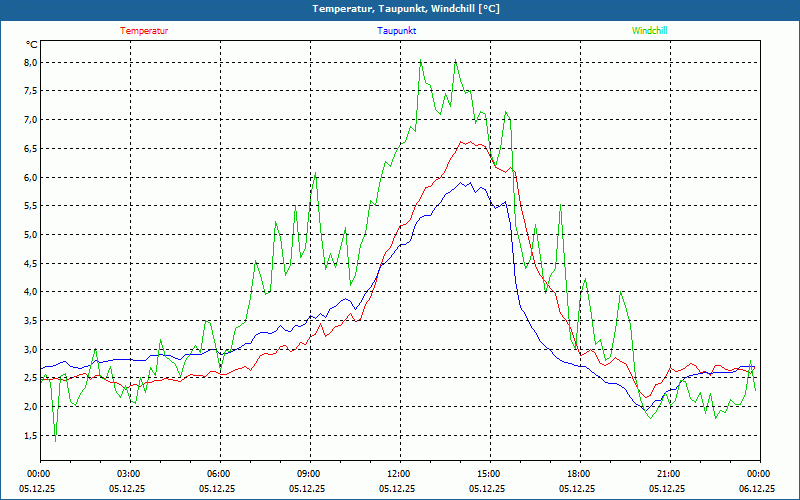
Task: Click the blue Taupunkt legend label
Action: point(397,30)
